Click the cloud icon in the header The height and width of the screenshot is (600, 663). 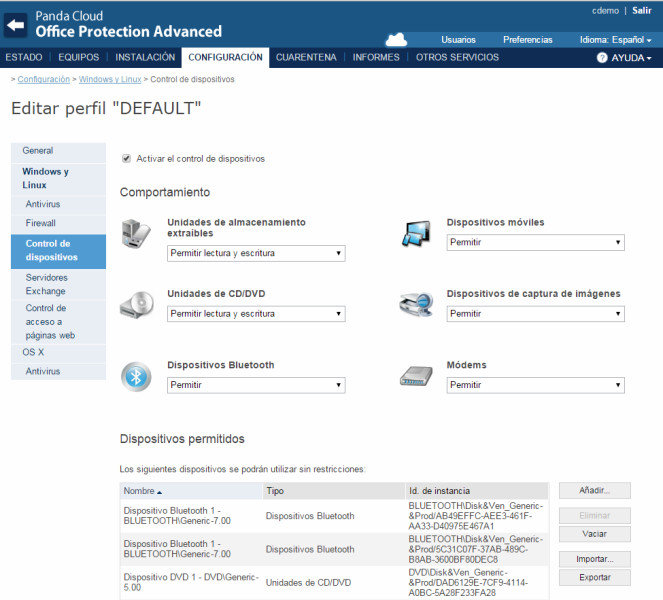click(396, 40)
